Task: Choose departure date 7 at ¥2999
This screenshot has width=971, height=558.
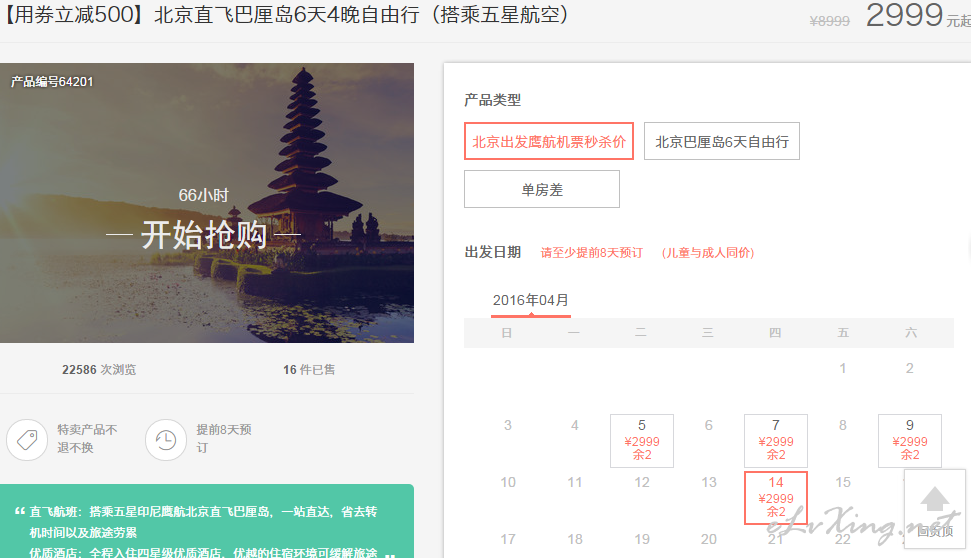Action: coord(775,440)
